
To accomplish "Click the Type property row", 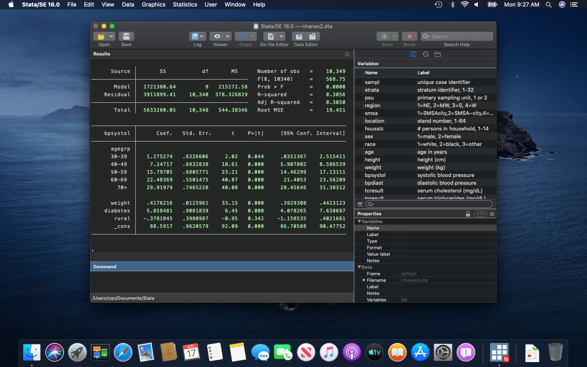I will pos(426,241).
